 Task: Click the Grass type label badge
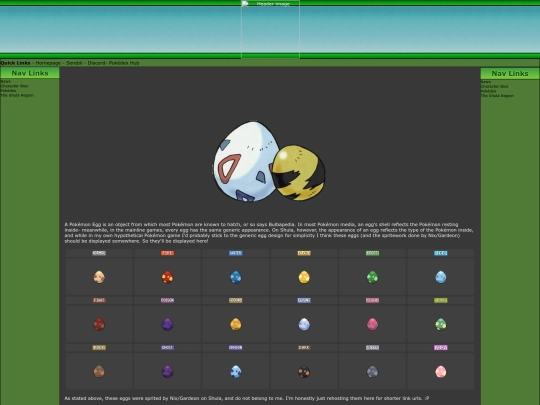click(372, 253)
